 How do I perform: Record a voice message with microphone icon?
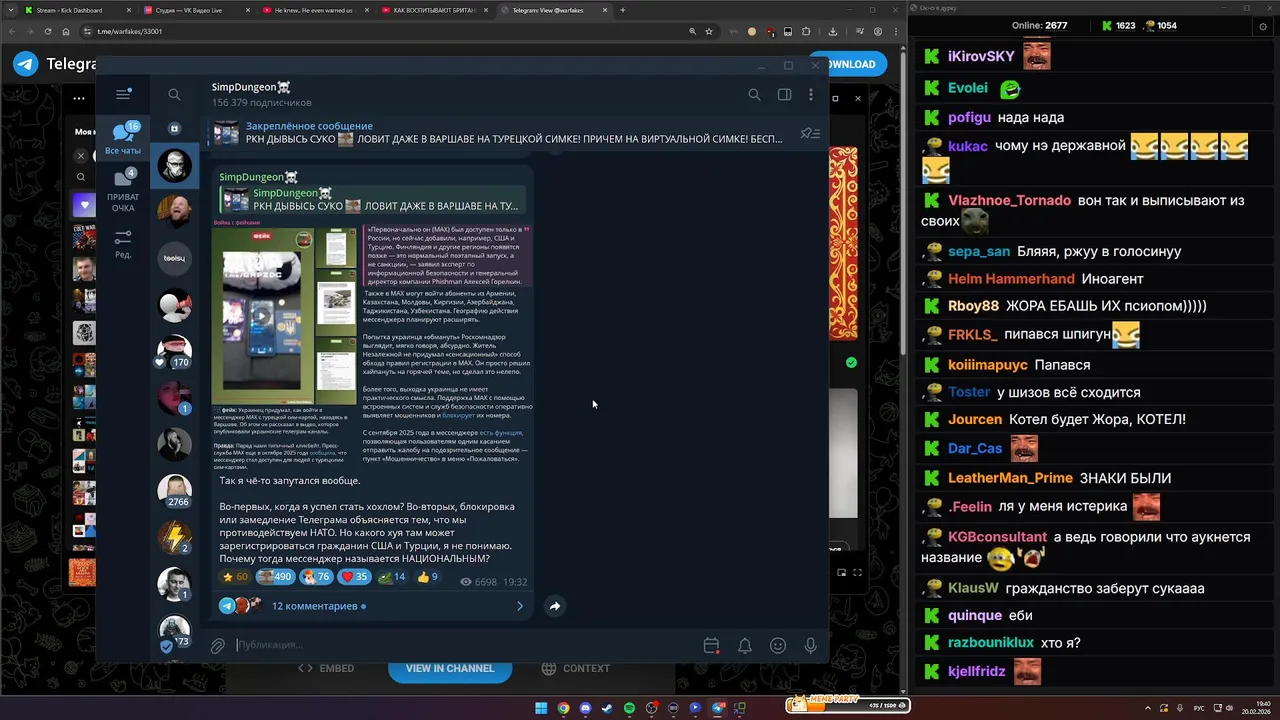click(810, 646)
